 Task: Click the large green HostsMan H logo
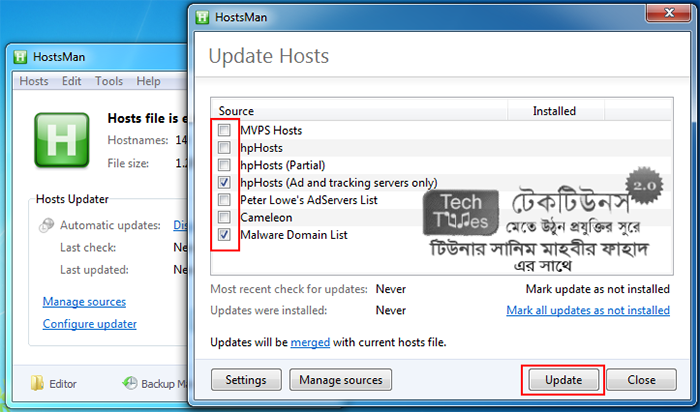(x=62, y=141)
